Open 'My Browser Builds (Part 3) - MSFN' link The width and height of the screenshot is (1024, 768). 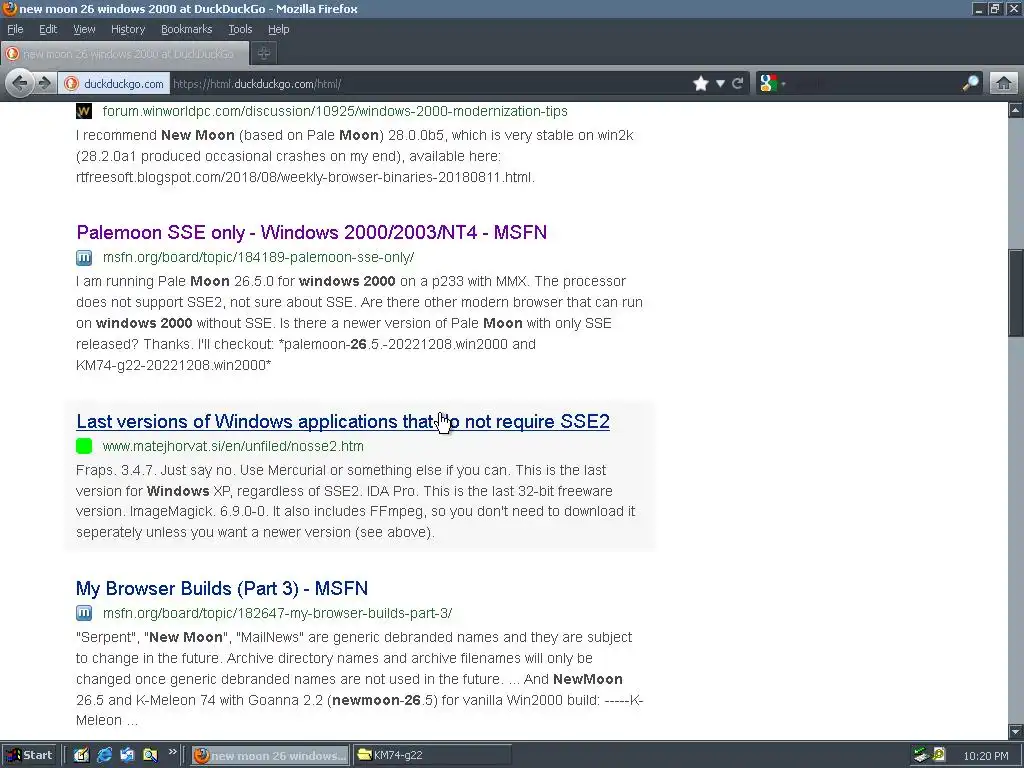coord(222,588)
